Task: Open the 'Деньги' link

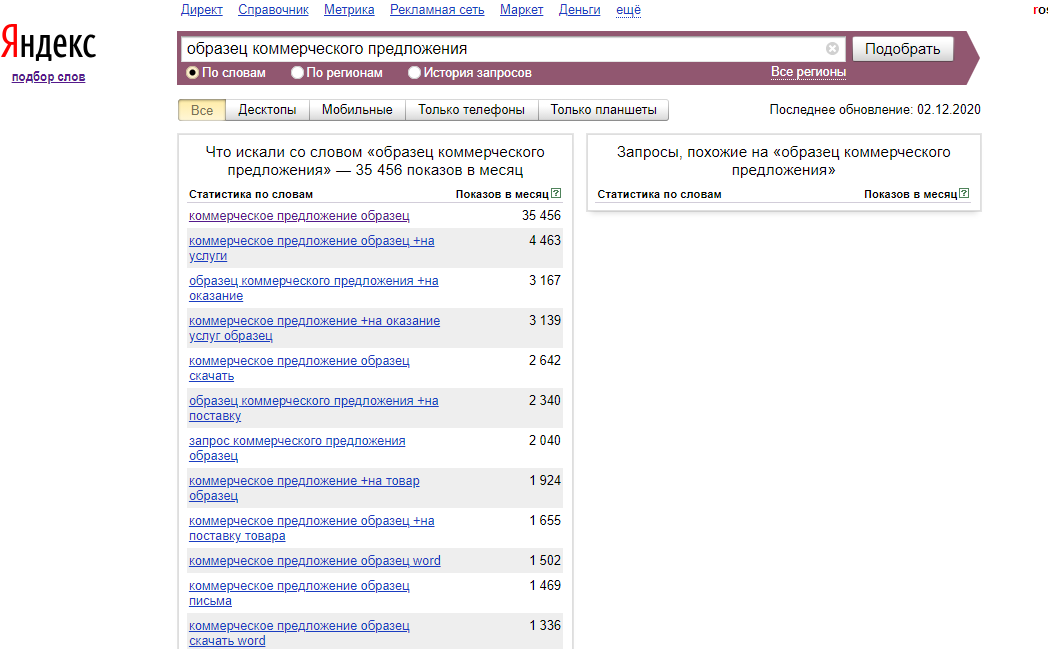Action: pos(579,10)
